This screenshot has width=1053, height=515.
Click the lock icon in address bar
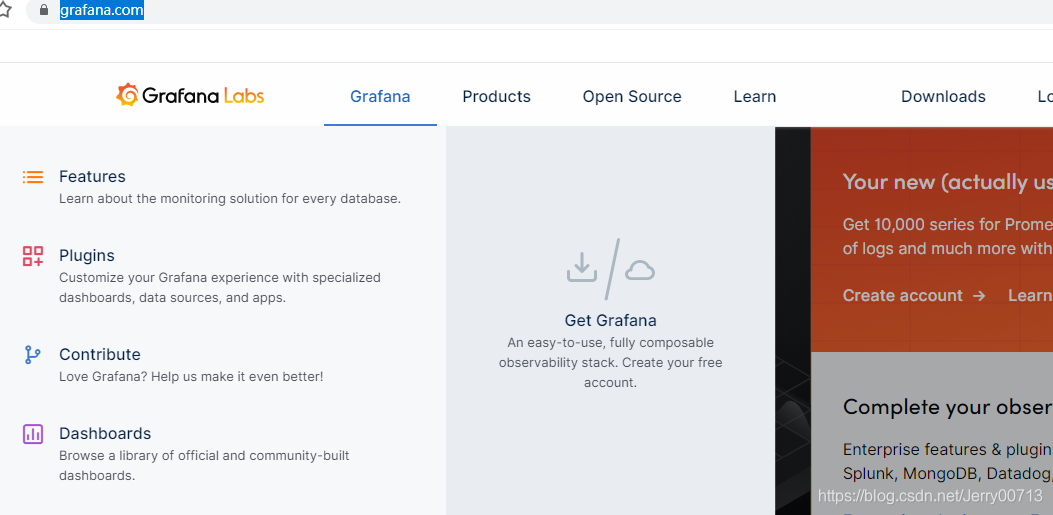coord(44,10)
